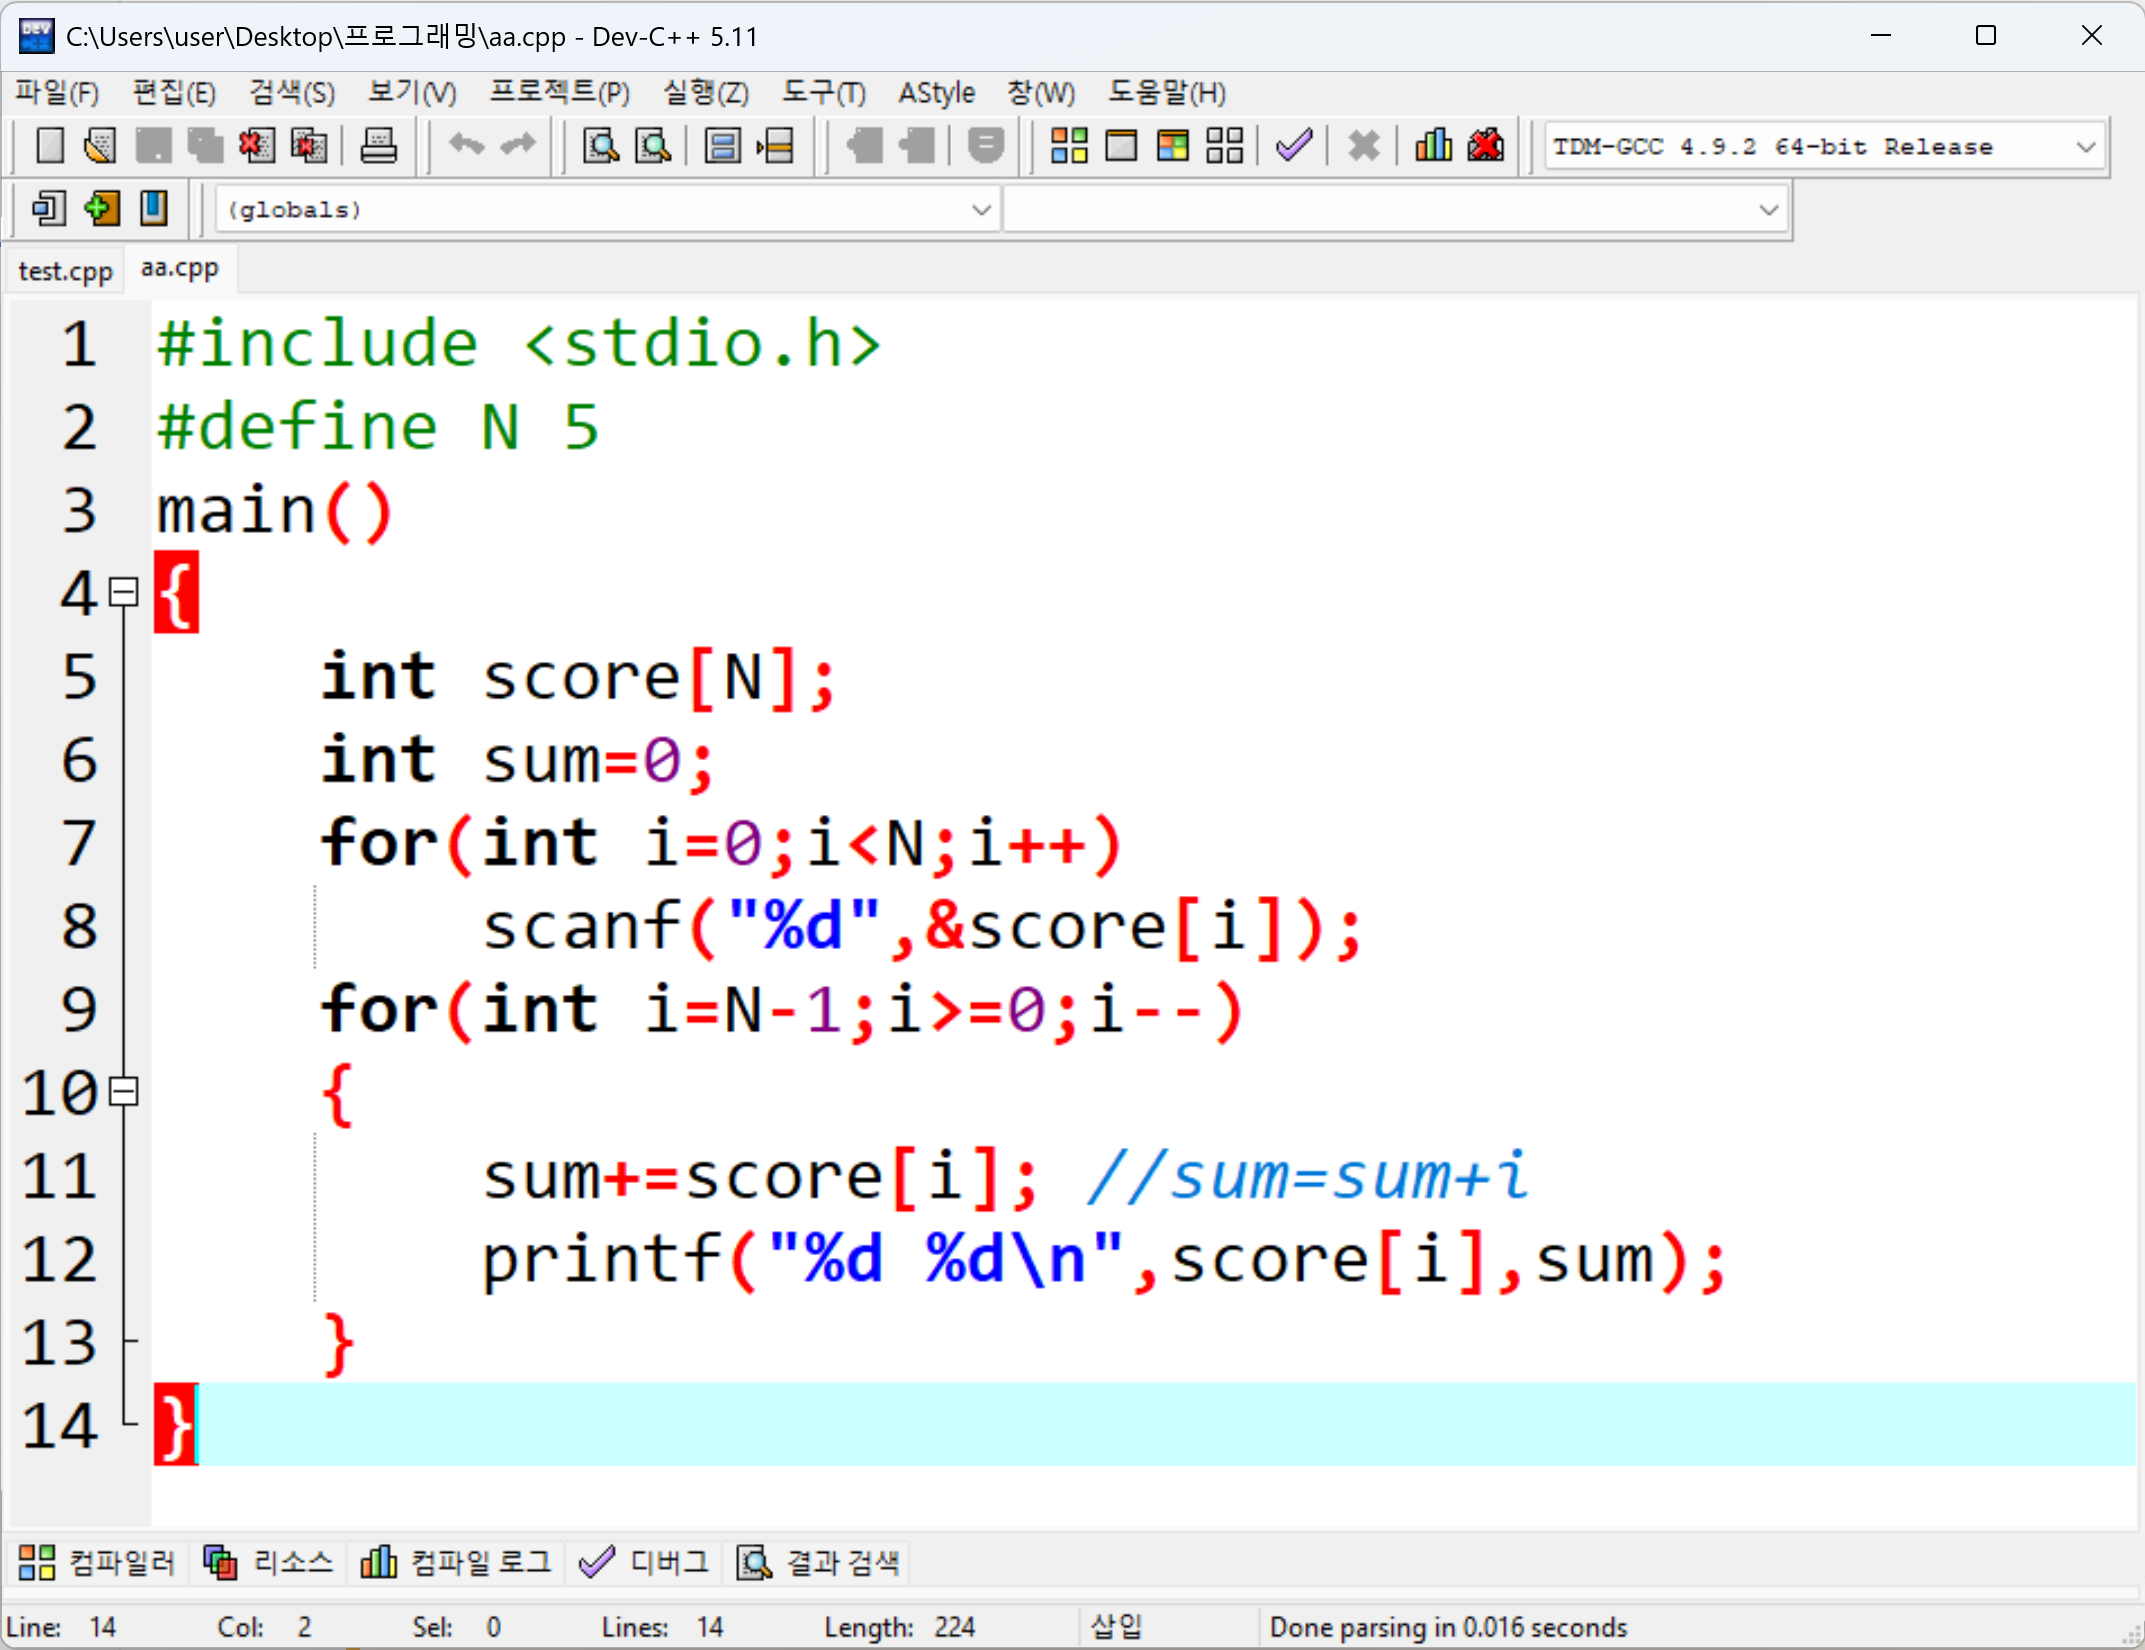Click the Open file toolbar icon
2145x1650 pixels.
100,146
